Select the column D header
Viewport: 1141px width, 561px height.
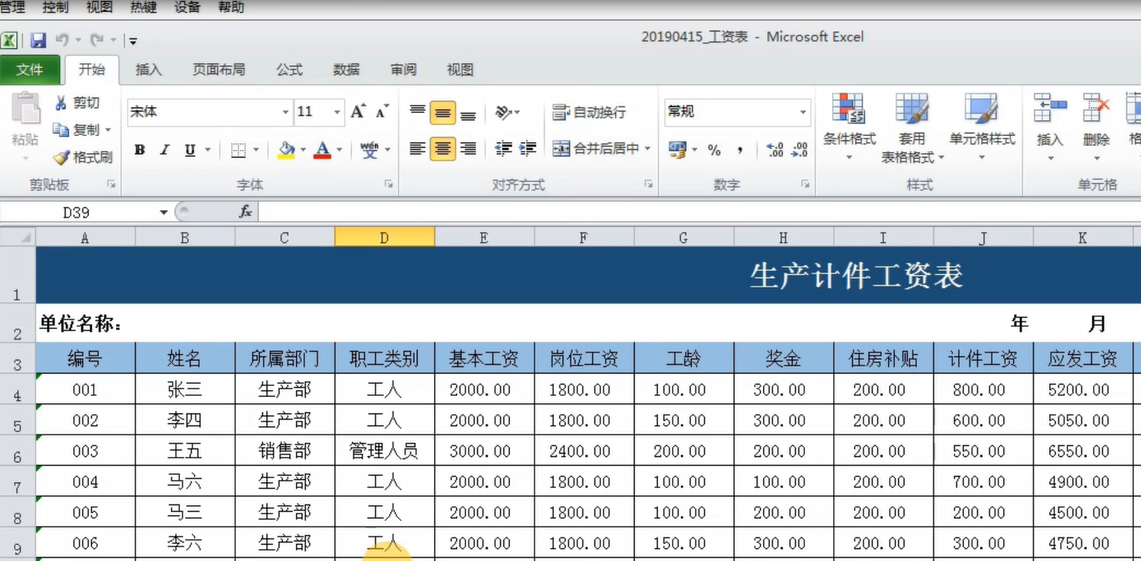click(x=384, y=237)
